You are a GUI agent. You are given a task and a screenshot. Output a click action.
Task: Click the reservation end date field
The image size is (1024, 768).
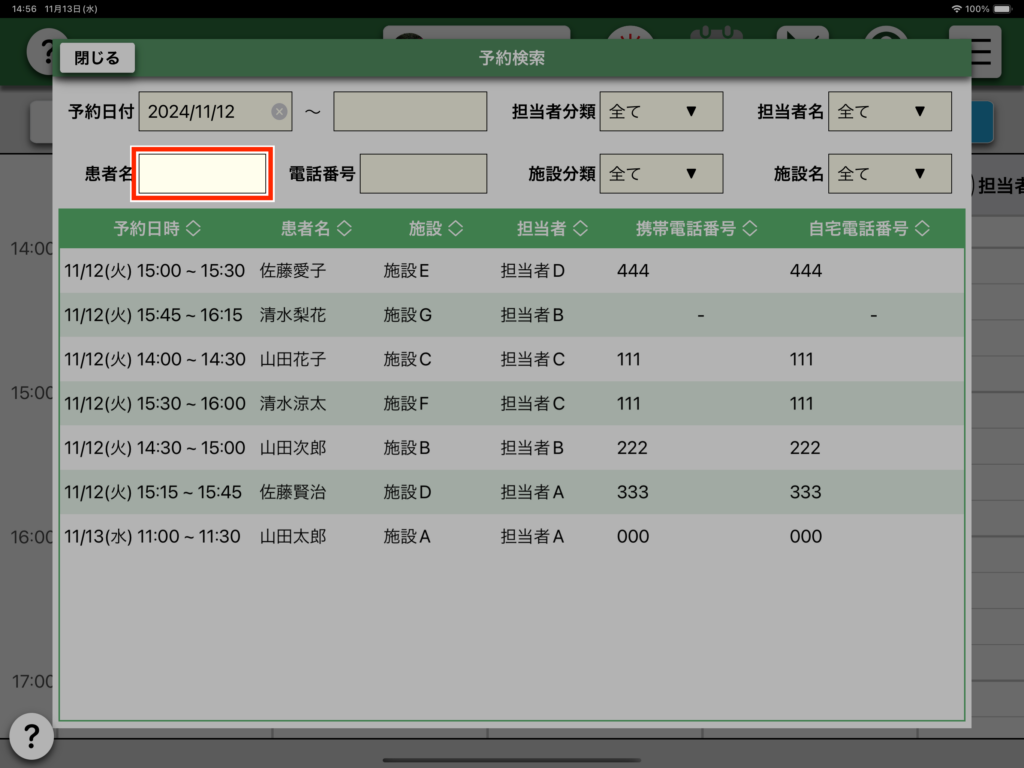tap(410, 112)
